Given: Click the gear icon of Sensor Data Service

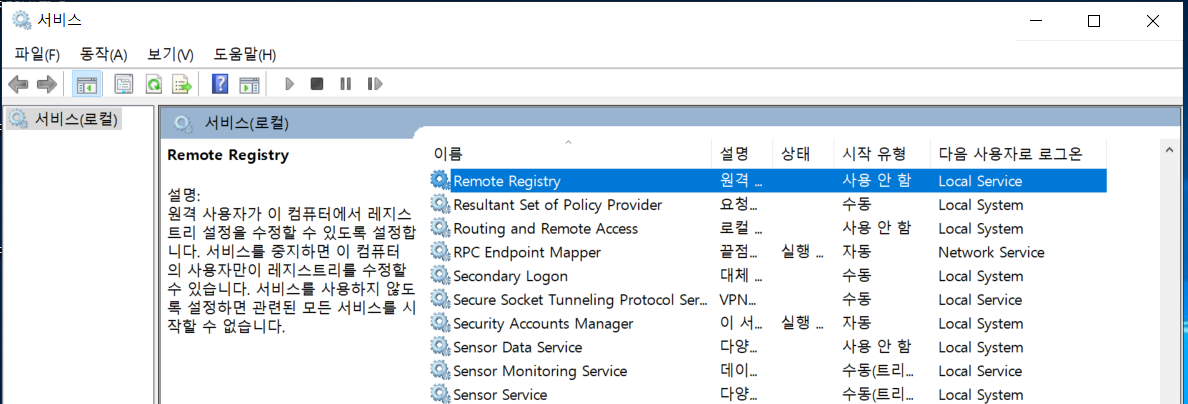Looking at the screenshot, I should coord(439,347).
